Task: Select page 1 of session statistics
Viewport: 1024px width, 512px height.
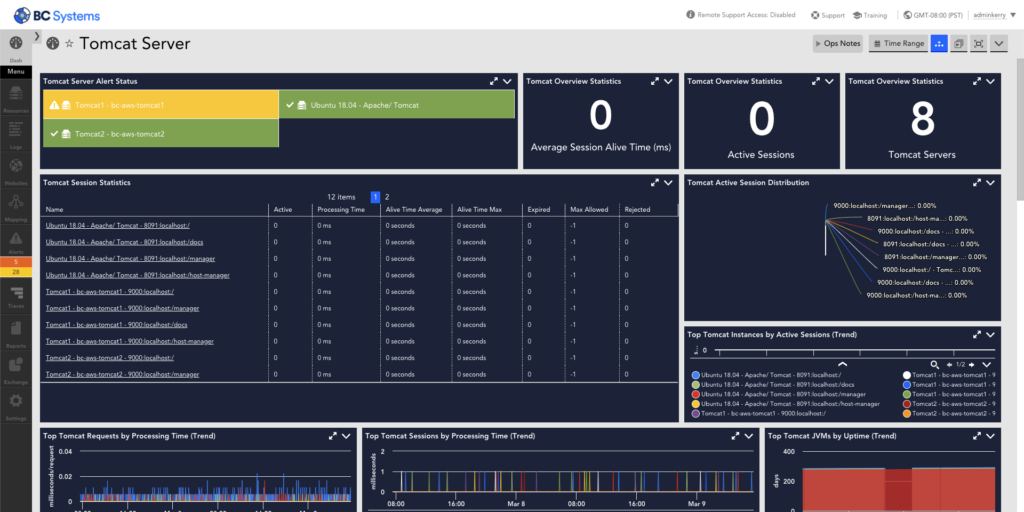Action: pyautogui.click(x=375, y=197)
